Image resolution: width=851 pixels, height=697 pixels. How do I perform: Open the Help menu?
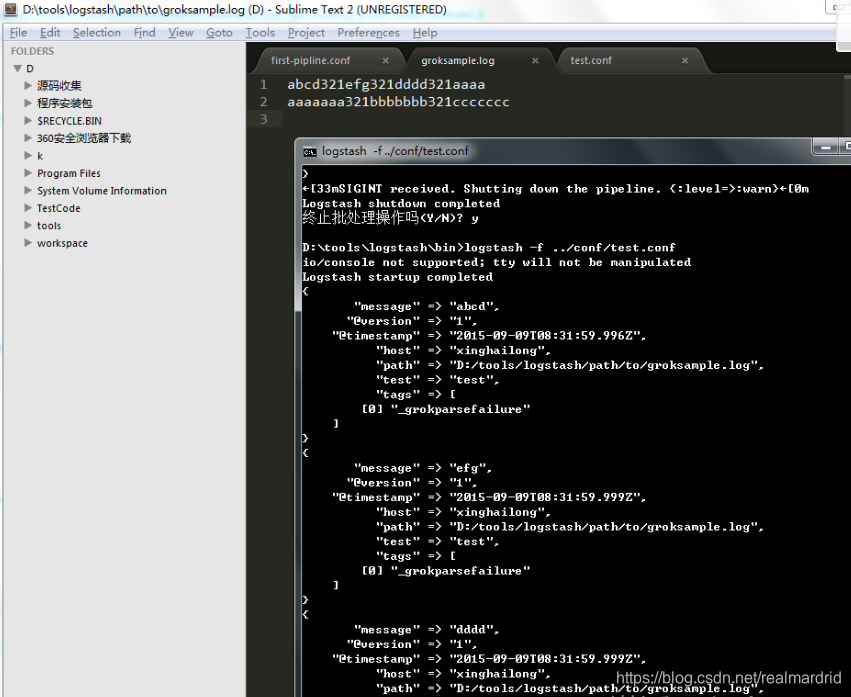coord(425,33)
